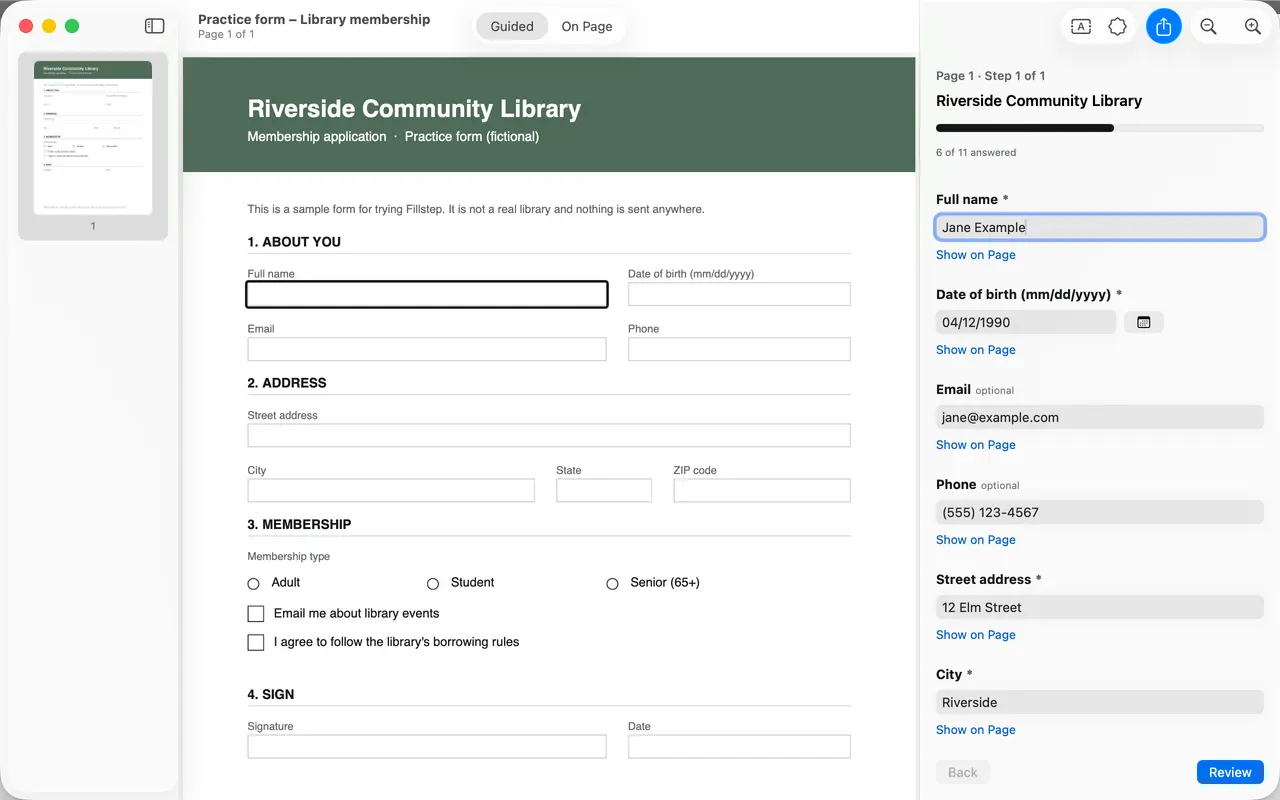Click the Date of birth box on form page
Viewport: 1280px width, 800px height.
pos(739,294)
